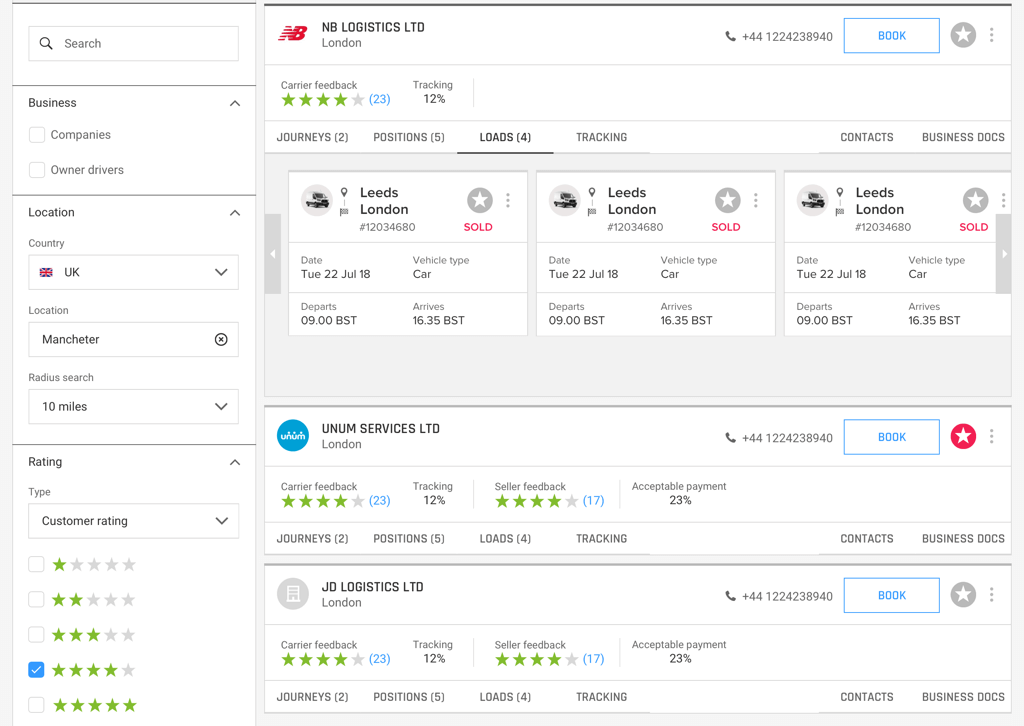This screenshot has width=1024, height=726.
Task: Favorite the first Leeds London load
Action: click(x=480, y=200)
